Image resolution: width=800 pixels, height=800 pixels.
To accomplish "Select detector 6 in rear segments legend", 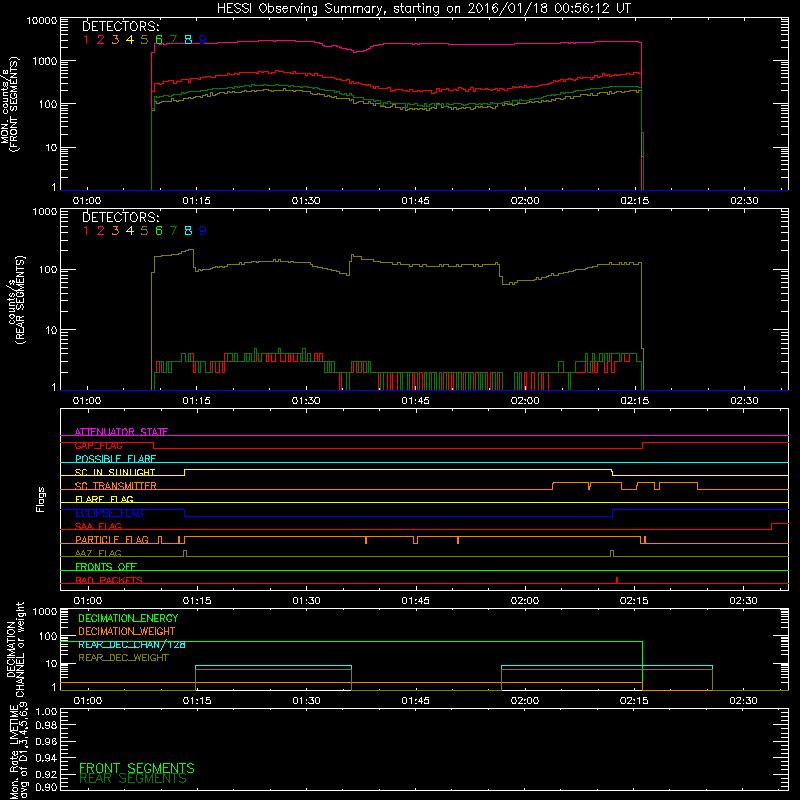I will coord(159,231).
